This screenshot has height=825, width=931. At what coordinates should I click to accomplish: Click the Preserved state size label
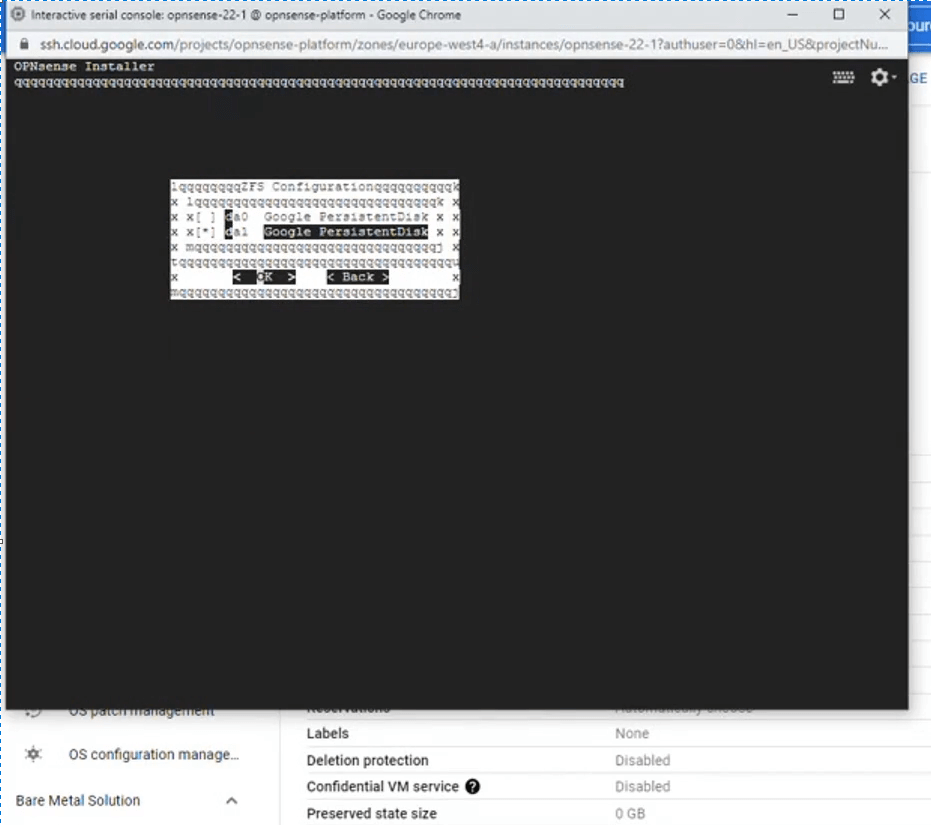371,813
